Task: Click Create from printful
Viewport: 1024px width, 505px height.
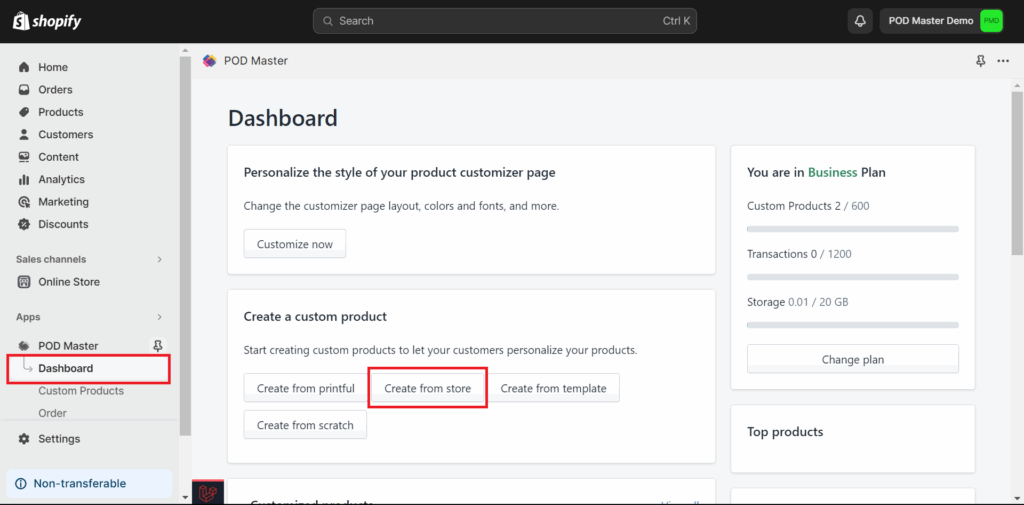Action: coord(305,388)
